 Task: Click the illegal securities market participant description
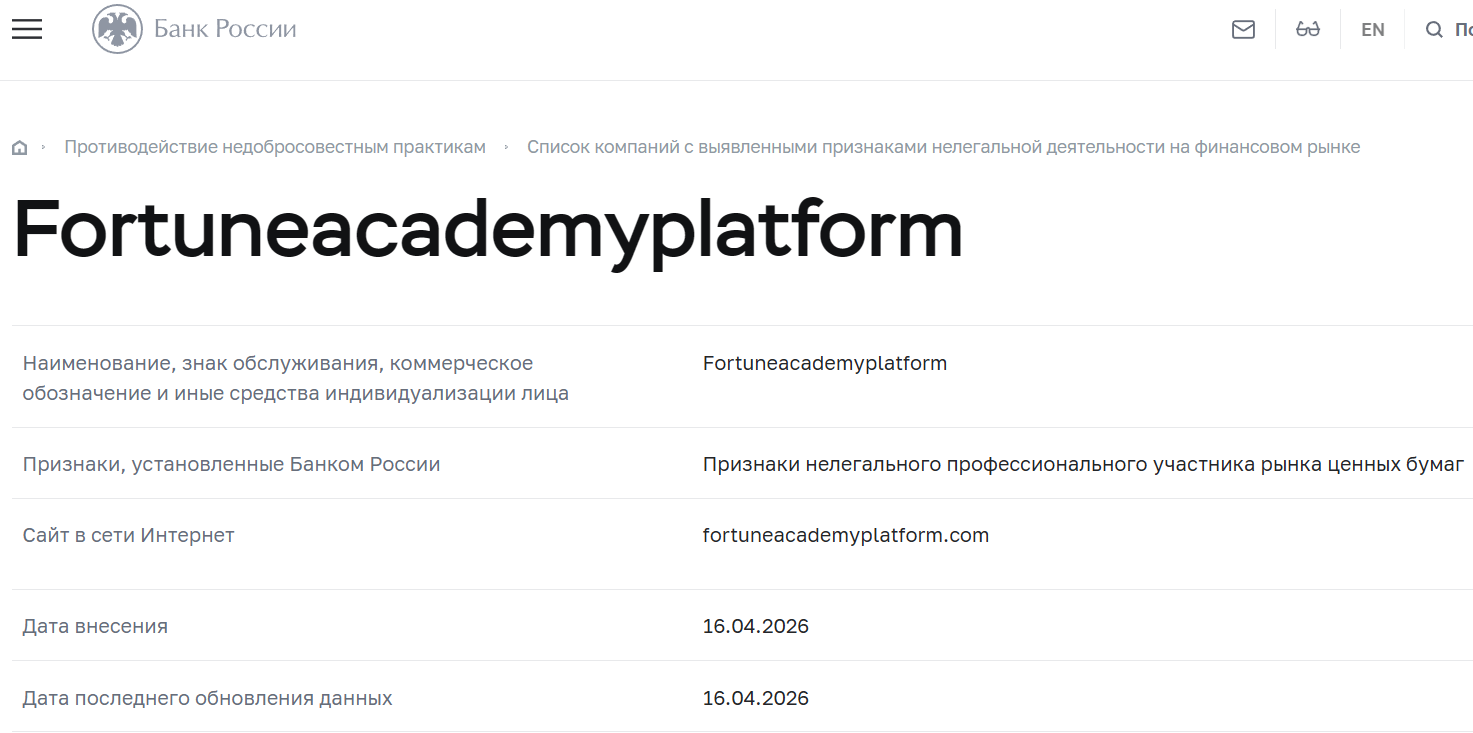[1082, 464]
